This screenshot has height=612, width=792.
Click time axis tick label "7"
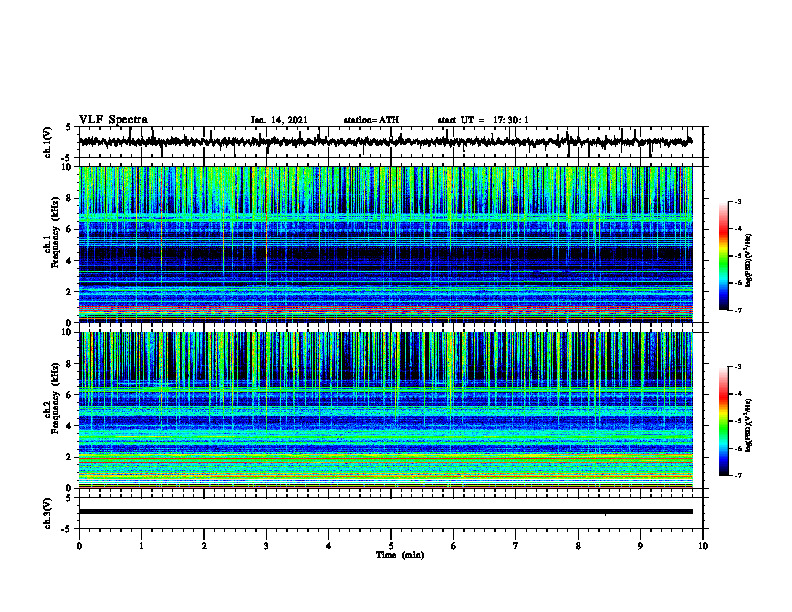516,546
